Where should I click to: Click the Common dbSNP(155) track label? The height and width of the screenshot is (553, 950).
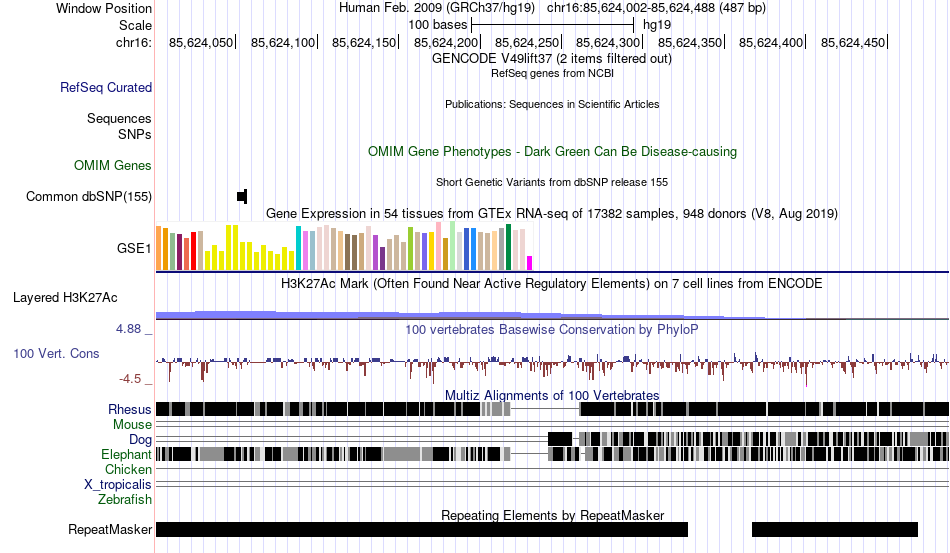click(89, 196)
